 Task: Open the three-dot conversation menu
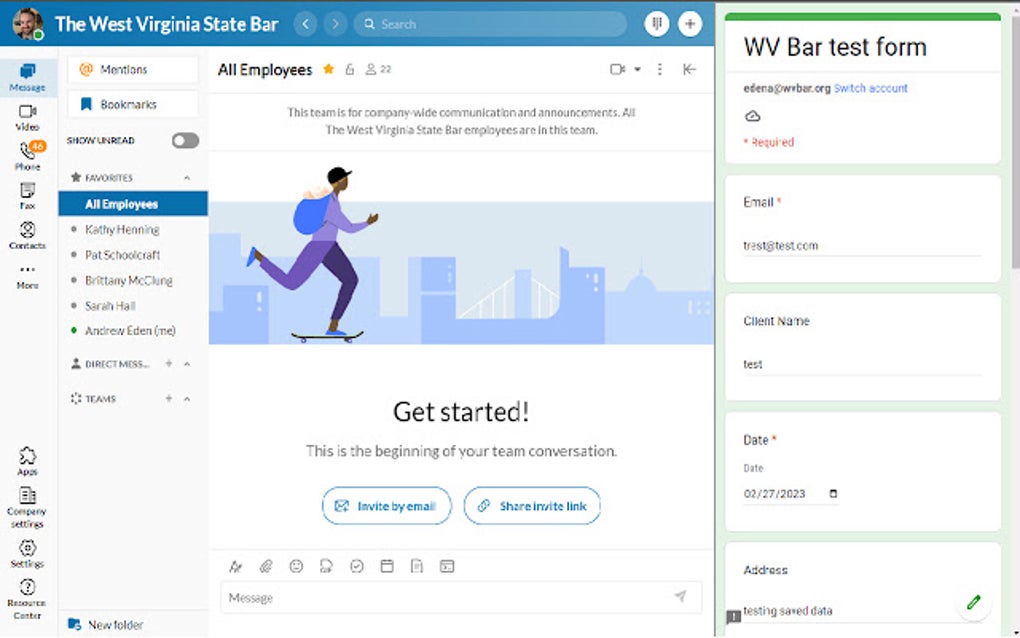click(x=660, y=69)
